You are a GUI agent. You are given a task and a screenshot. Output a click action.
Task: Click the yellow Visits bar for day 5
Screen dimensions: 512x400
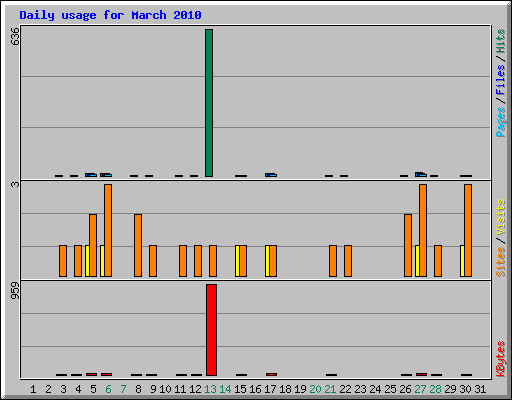coord(87,261)
